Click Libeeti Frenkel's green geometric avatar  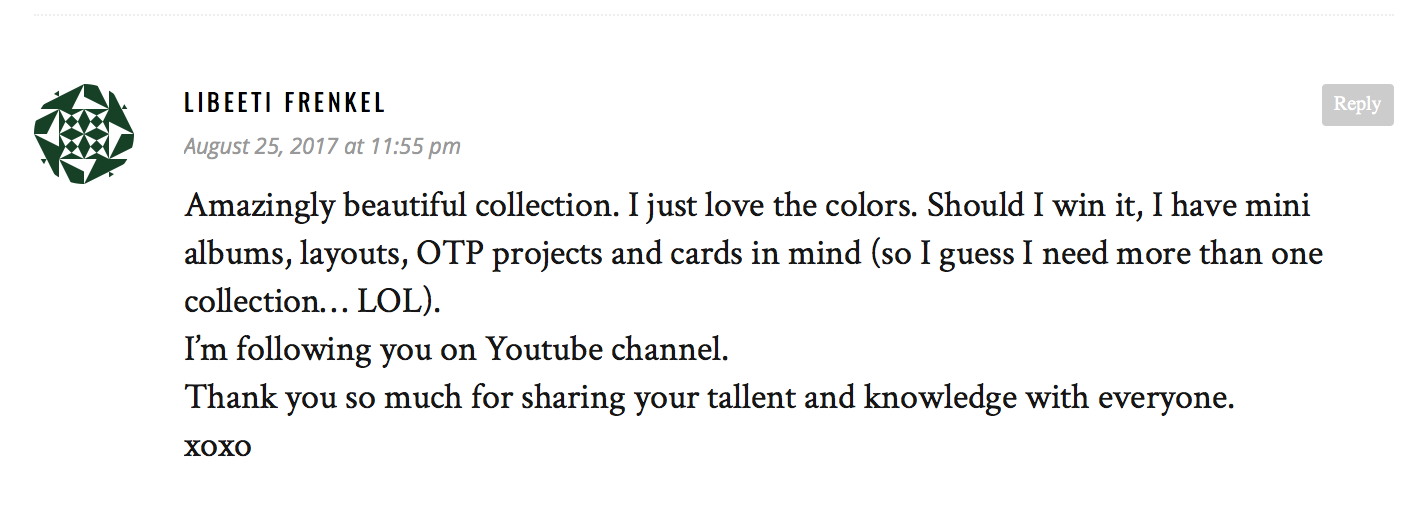[x=84, y=134]
